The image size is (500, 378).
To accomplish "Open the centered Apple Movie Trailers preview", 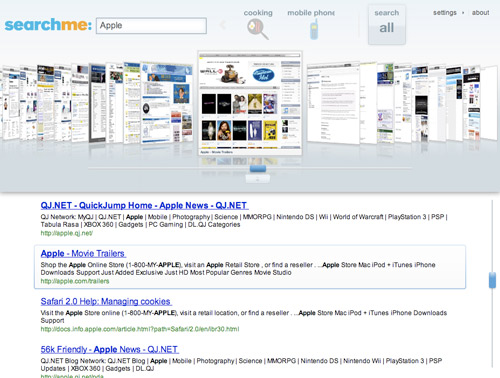I will pyautogui.click(x=250, y=103).
